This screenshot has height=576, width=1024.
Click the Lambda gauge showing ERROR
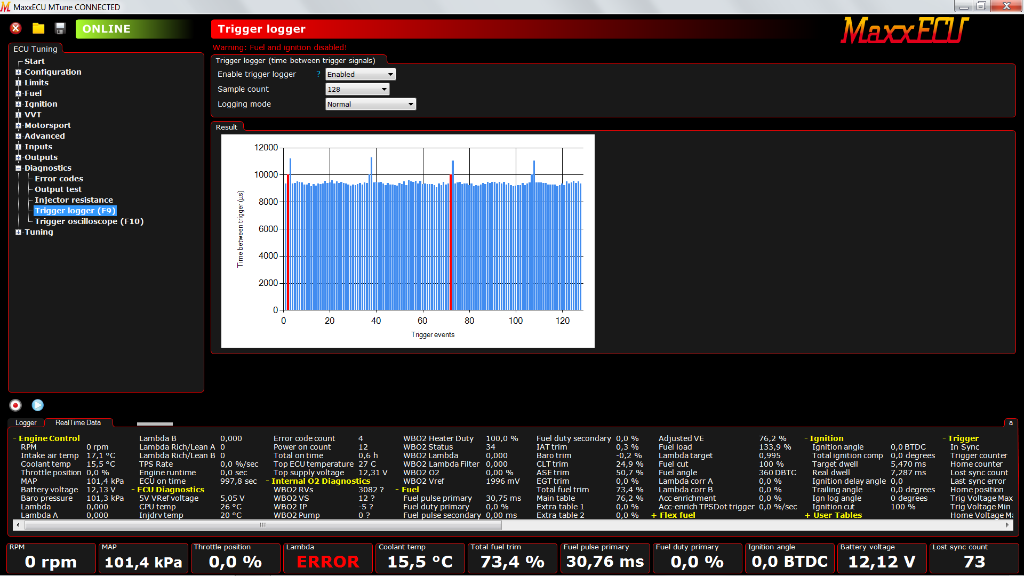pos(328,558)
